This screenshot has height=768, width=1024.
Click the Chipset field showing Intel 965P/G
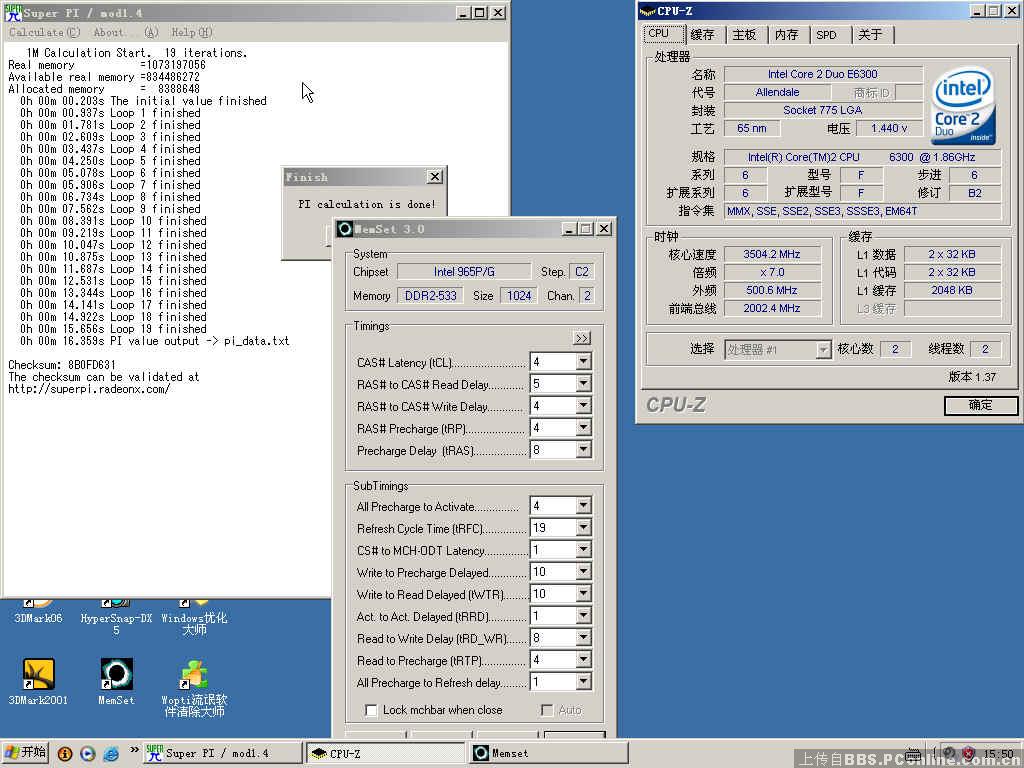click(x=464, y=272)
